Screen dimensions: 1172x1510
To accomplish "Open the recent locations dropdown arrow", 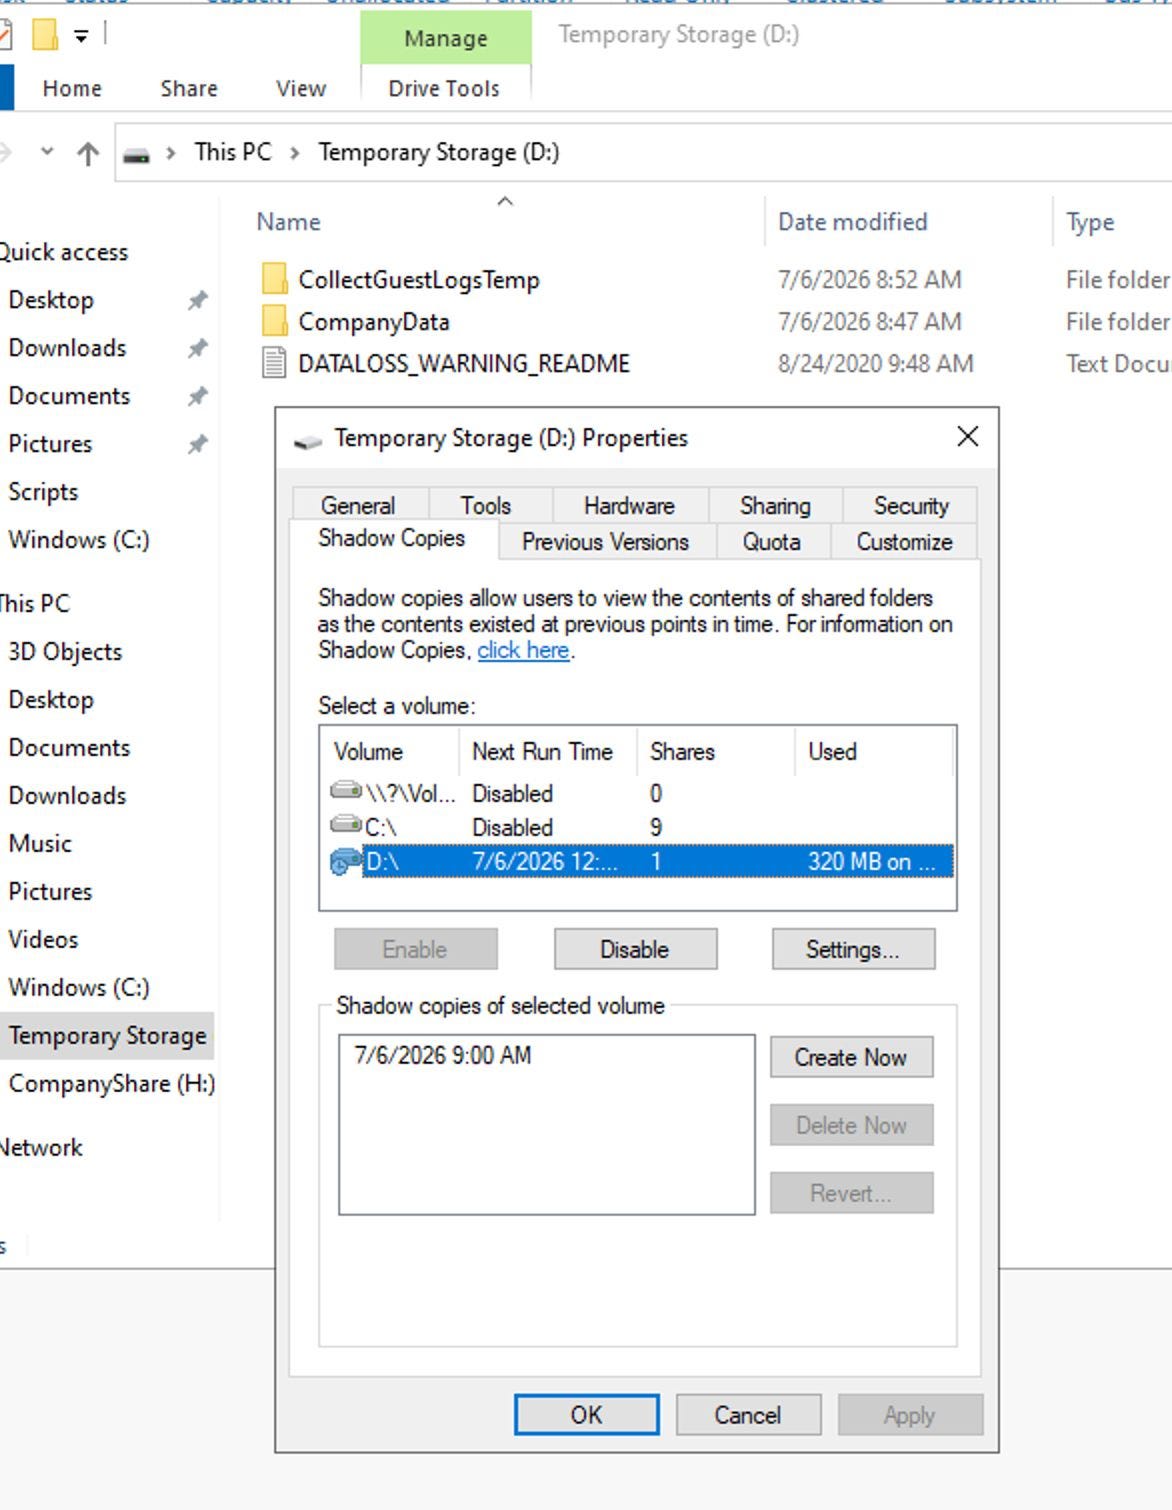I will coord(46,152).
